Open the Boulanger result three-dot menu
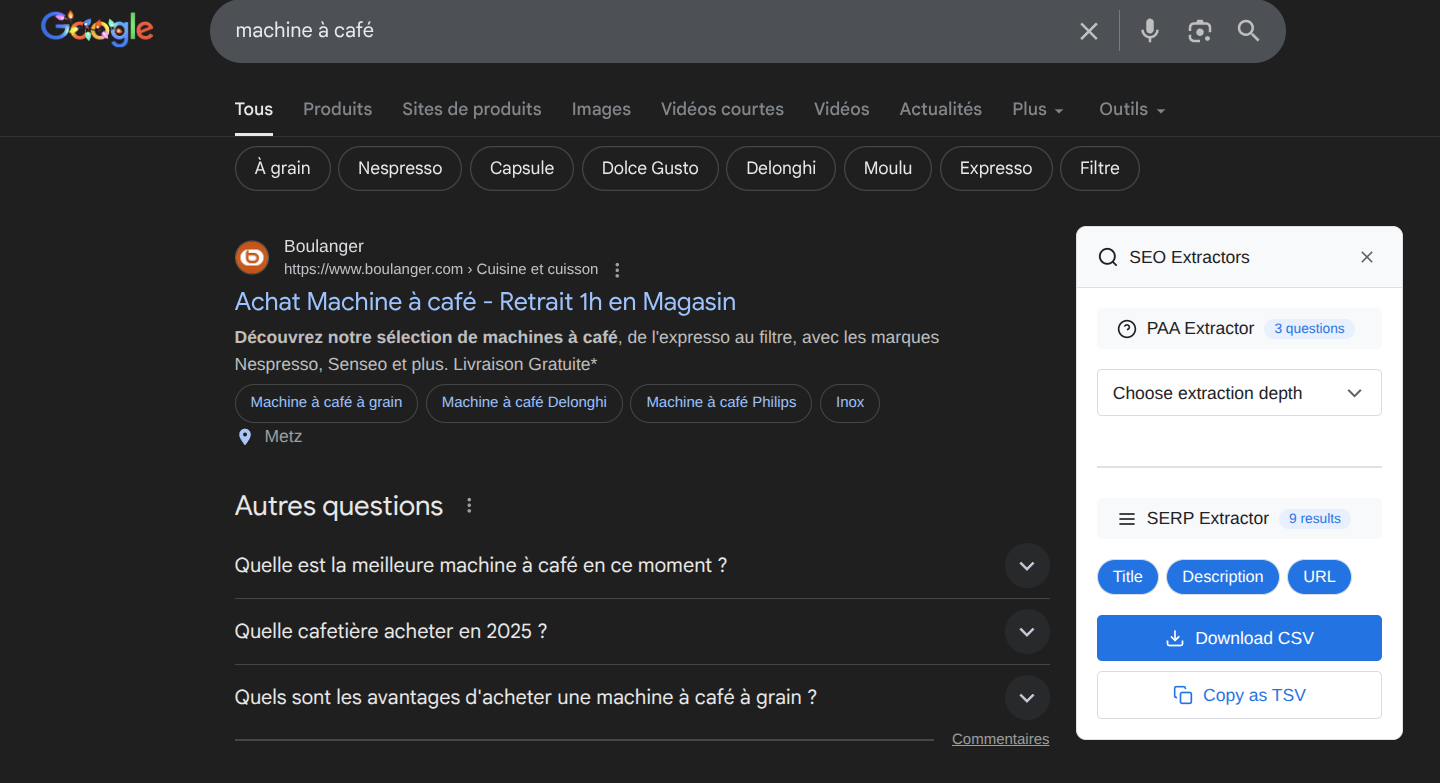This screenshot has height=783, width=1440. click(617, 270)
